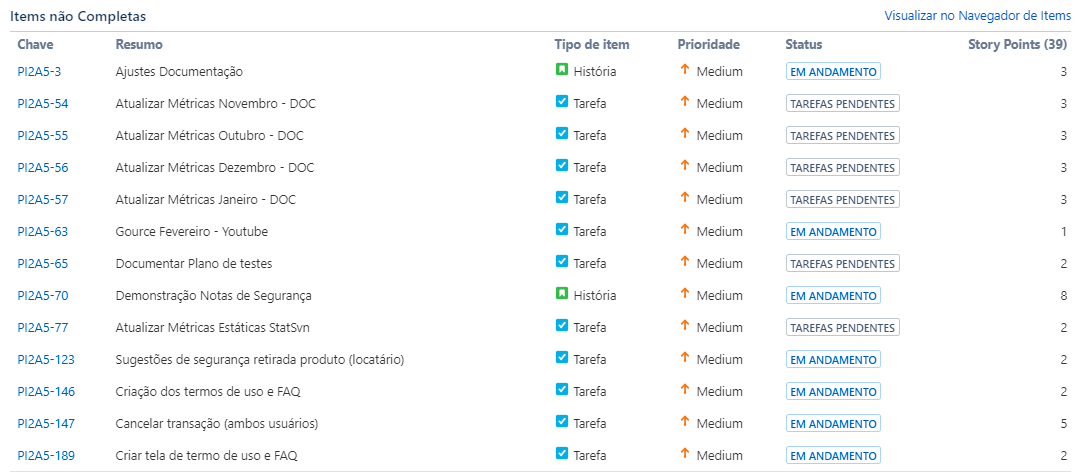Click the Tarefa icon beside Documentar Plano de testes

pos(562,262)
